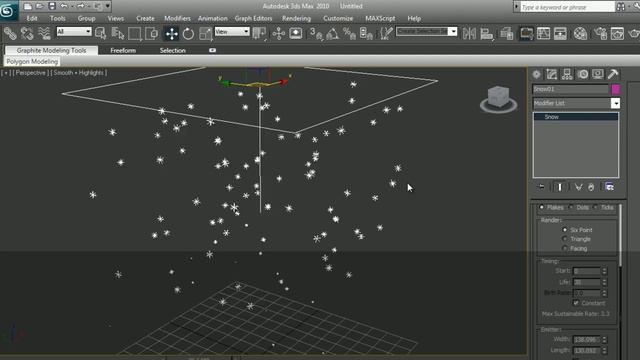640x360 pixels.
Task: Open the Curve Editor icon
Action: pyautogui.click(x=543, y=33)
